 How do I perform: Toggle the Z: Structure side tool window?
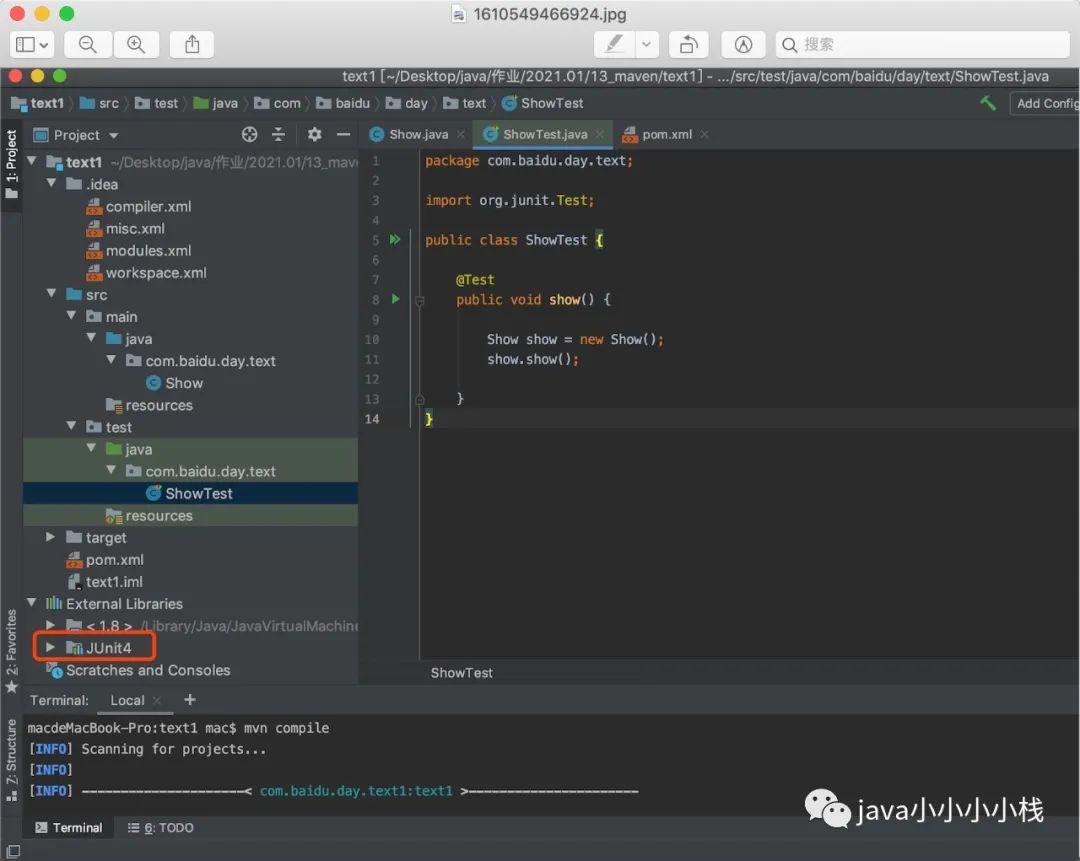pyautogui.click(x=11, y=760)
